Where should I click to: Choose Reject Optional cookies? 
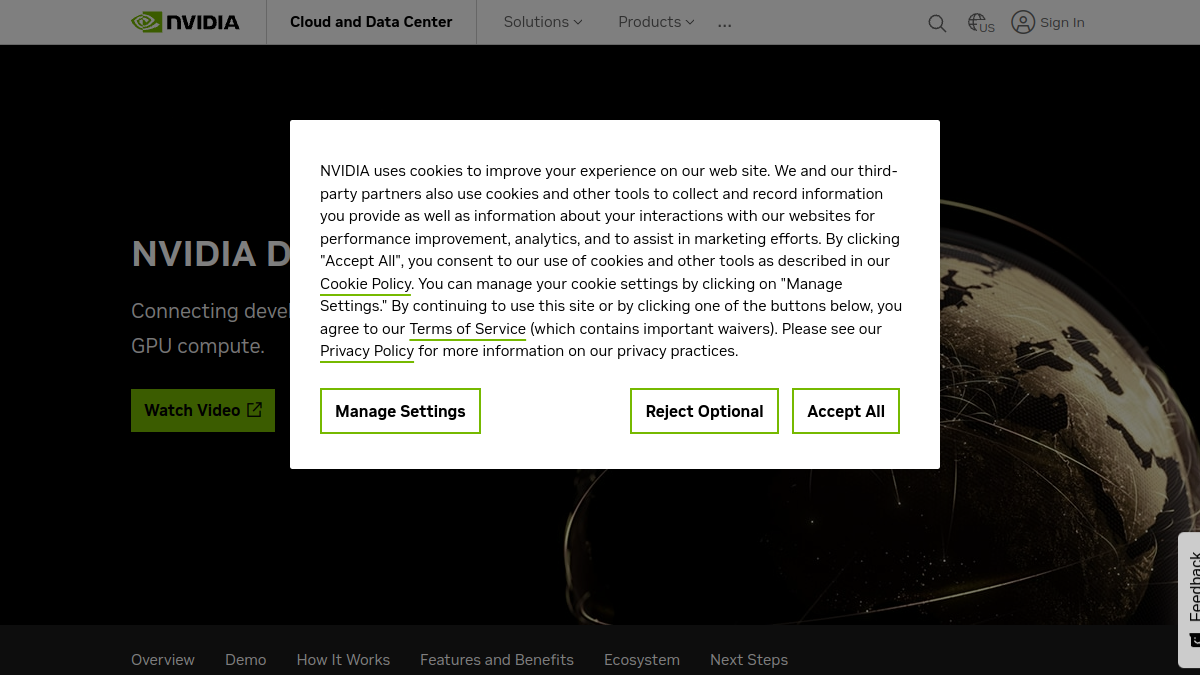704,411
